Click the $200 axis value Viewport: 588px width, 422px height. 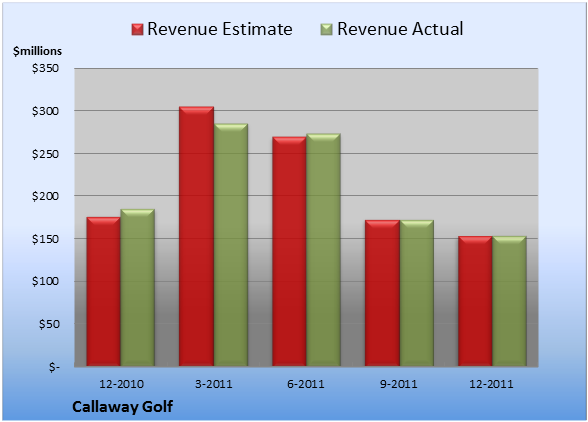45,196
